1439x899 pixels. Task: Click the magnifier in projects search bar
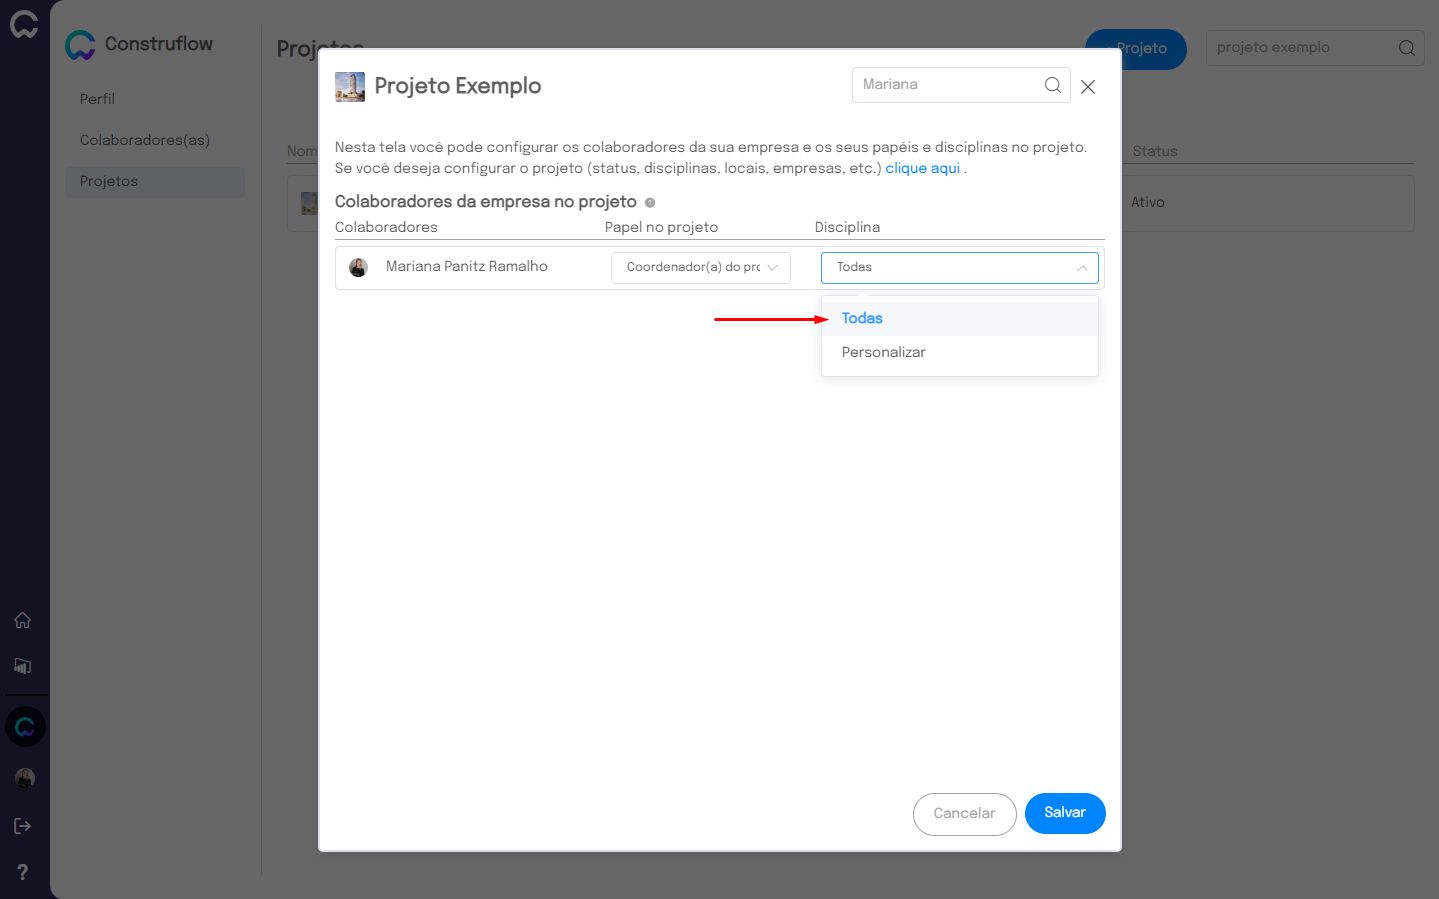[1406, 48]
